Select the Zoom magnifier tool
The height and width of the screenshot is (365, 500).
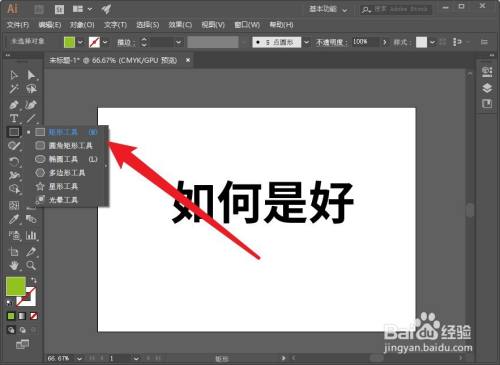tap(31, 265)
